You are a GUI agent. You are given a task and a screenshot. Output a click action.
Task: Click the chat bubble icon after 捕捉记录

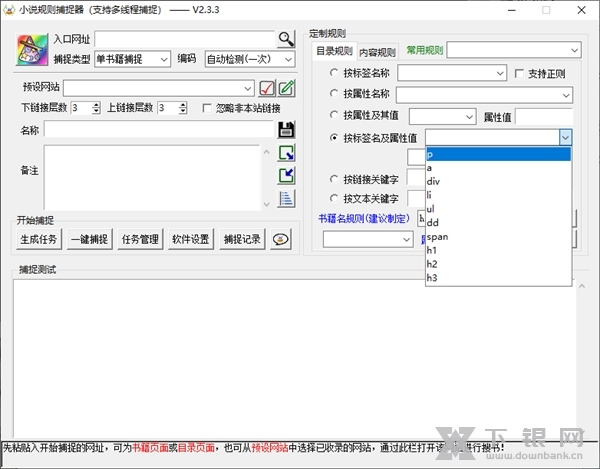281,239
